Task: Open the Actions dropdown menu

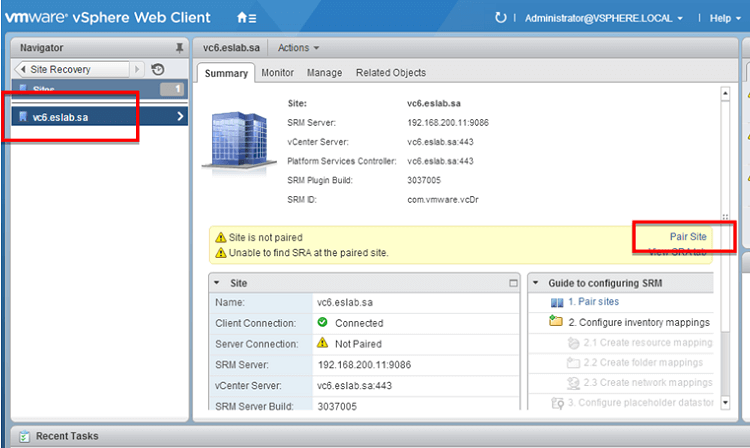Action: (298, 47)
